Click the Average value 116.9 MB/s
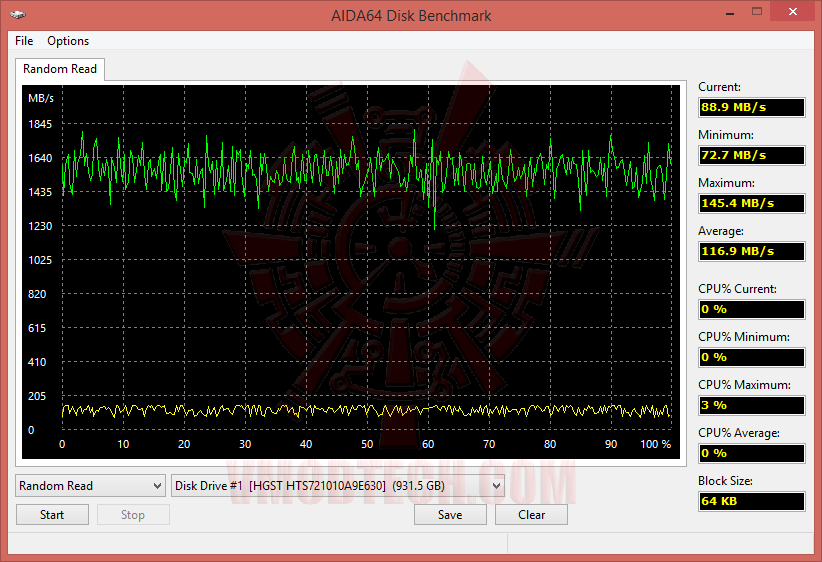The width and height of the screenshot is (822, 562). pyautogui.click(x=751, y=251)
